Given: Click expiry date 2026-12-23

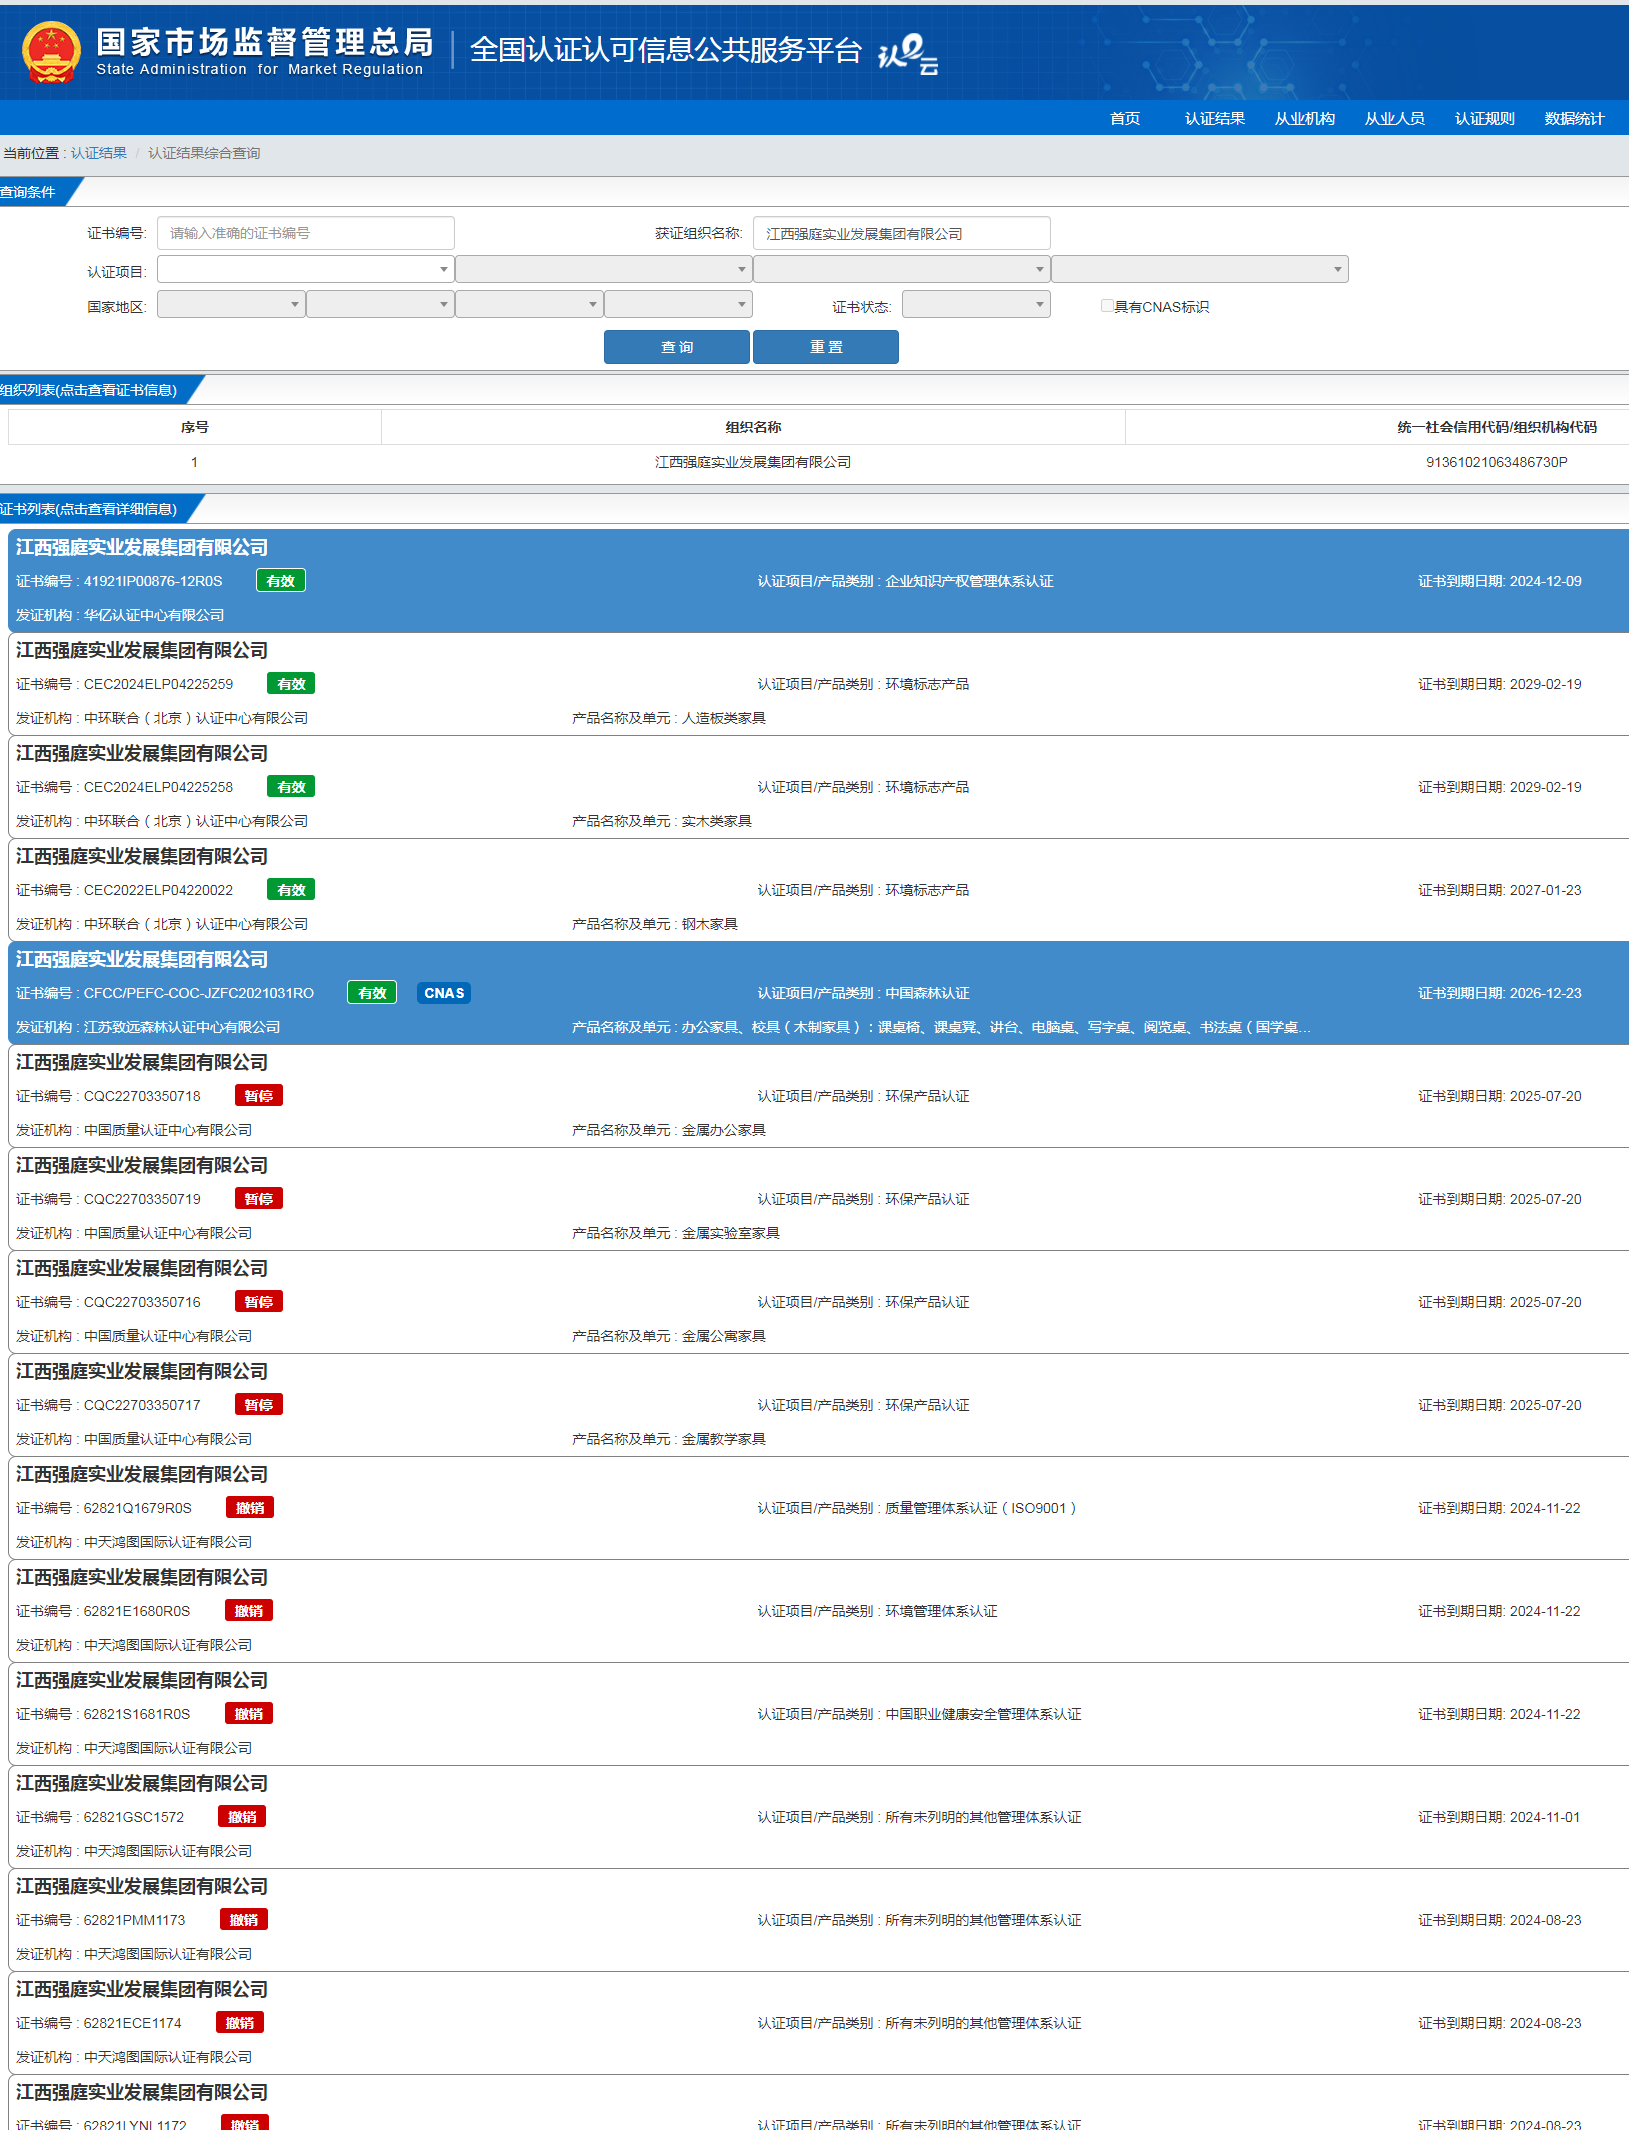Looking at the screenshot, I should click(x=1545, y=993).
